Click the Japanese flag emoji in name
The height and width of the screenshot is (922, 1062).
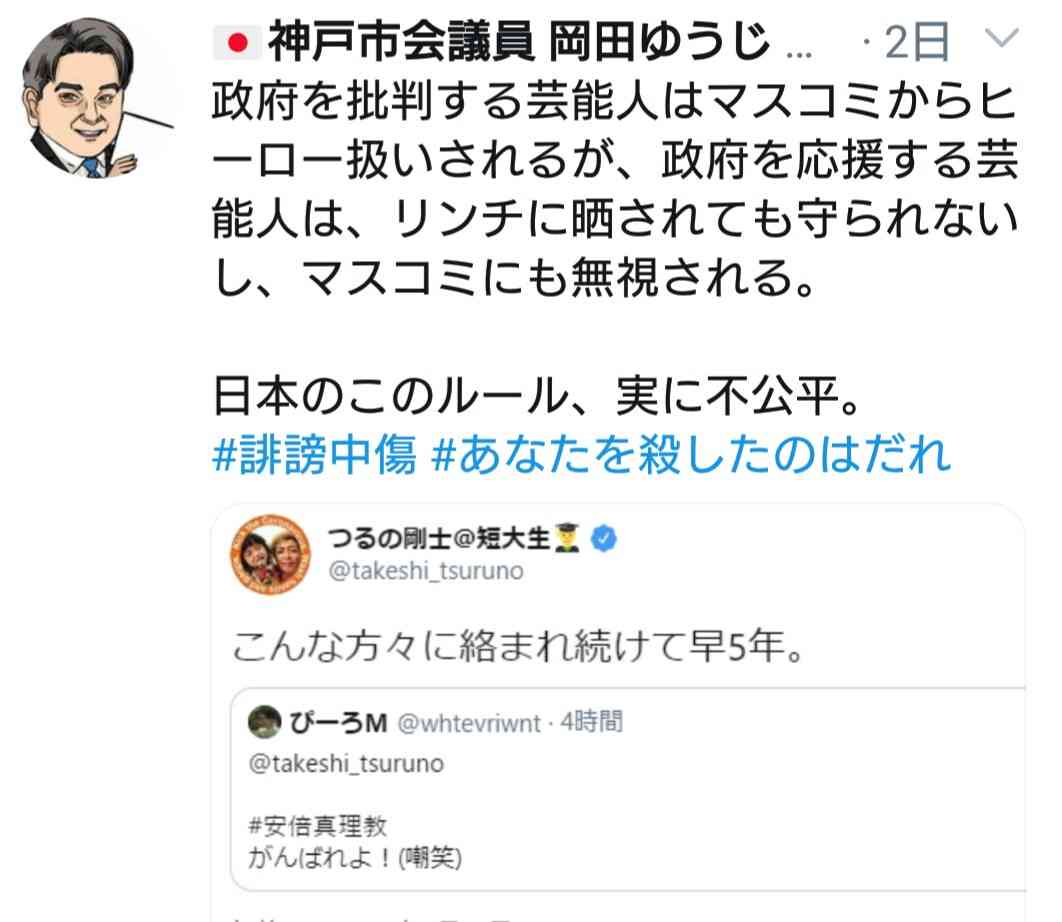(236, 43)
